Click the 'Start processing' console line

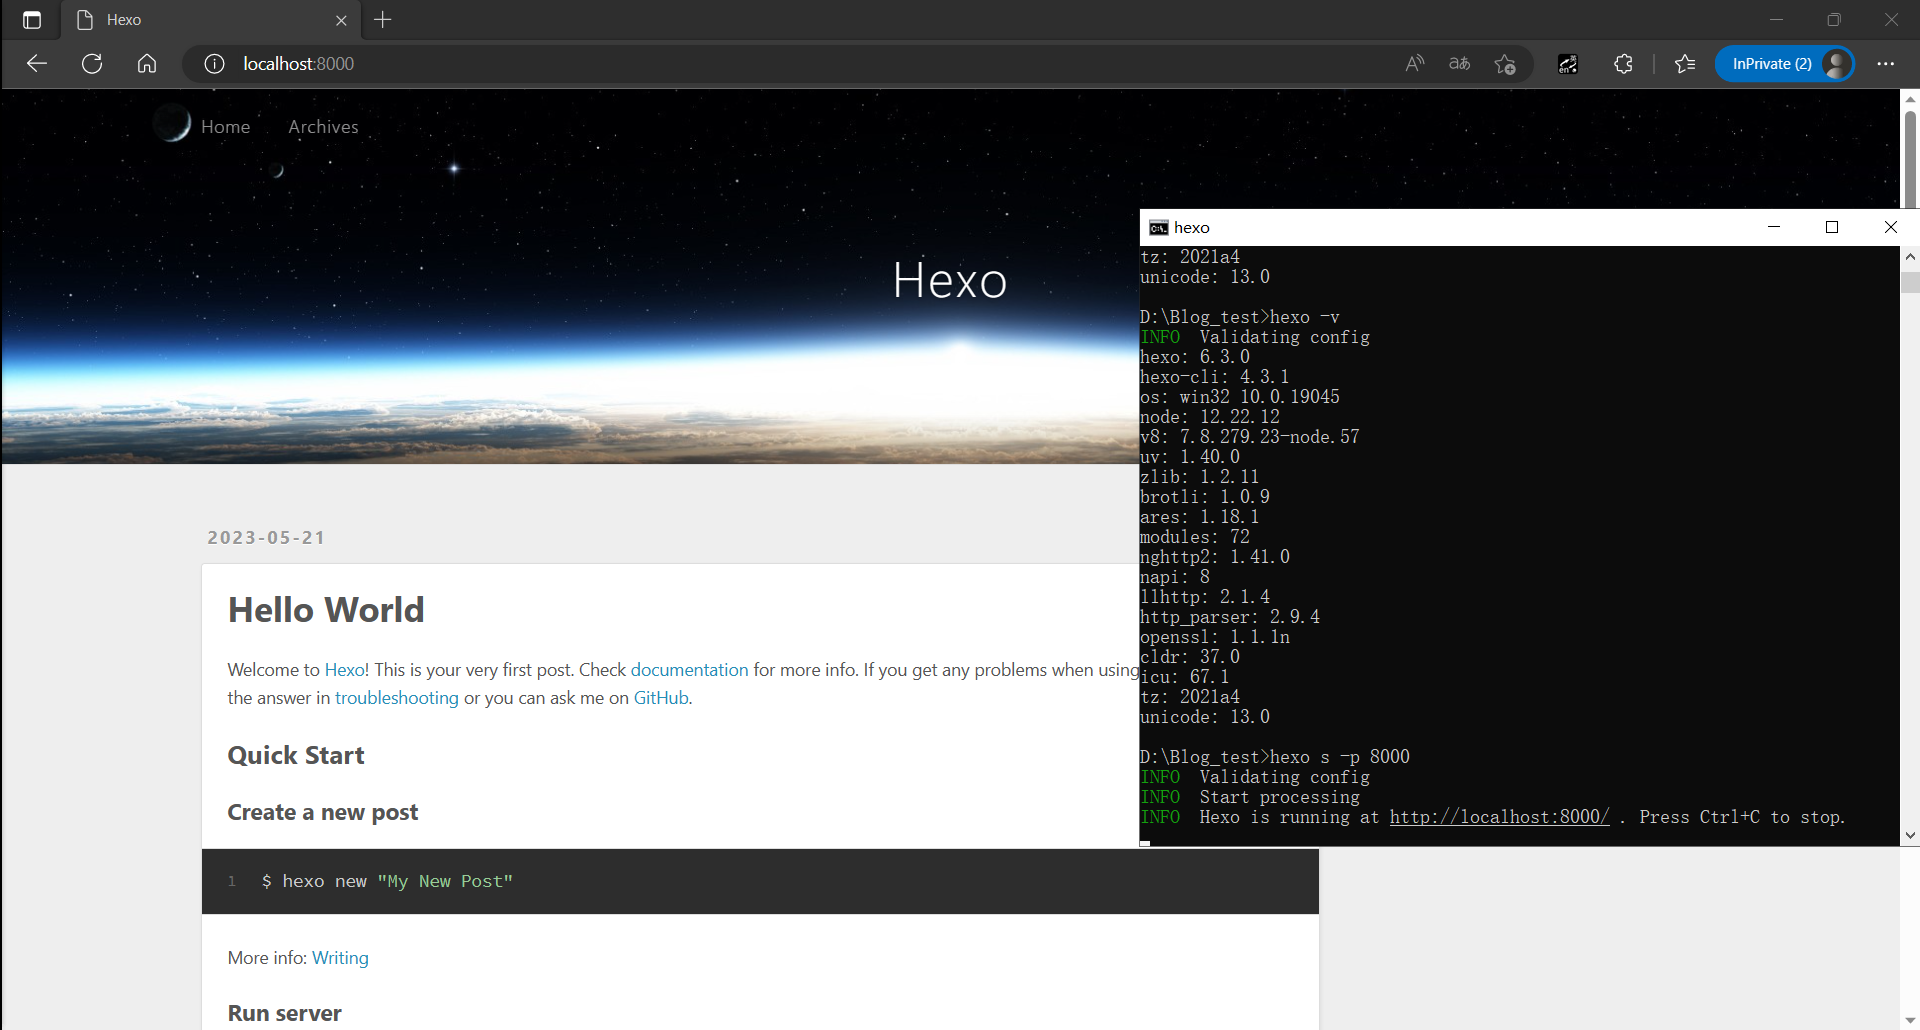pyautogui.click(x=1280, y=797)
